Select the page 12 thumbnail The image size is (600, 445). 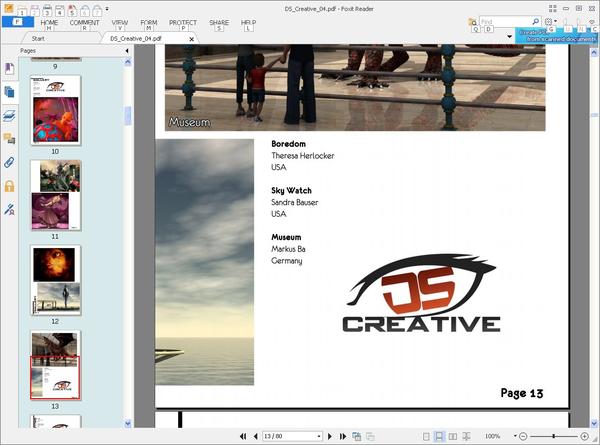click(55, 280)
